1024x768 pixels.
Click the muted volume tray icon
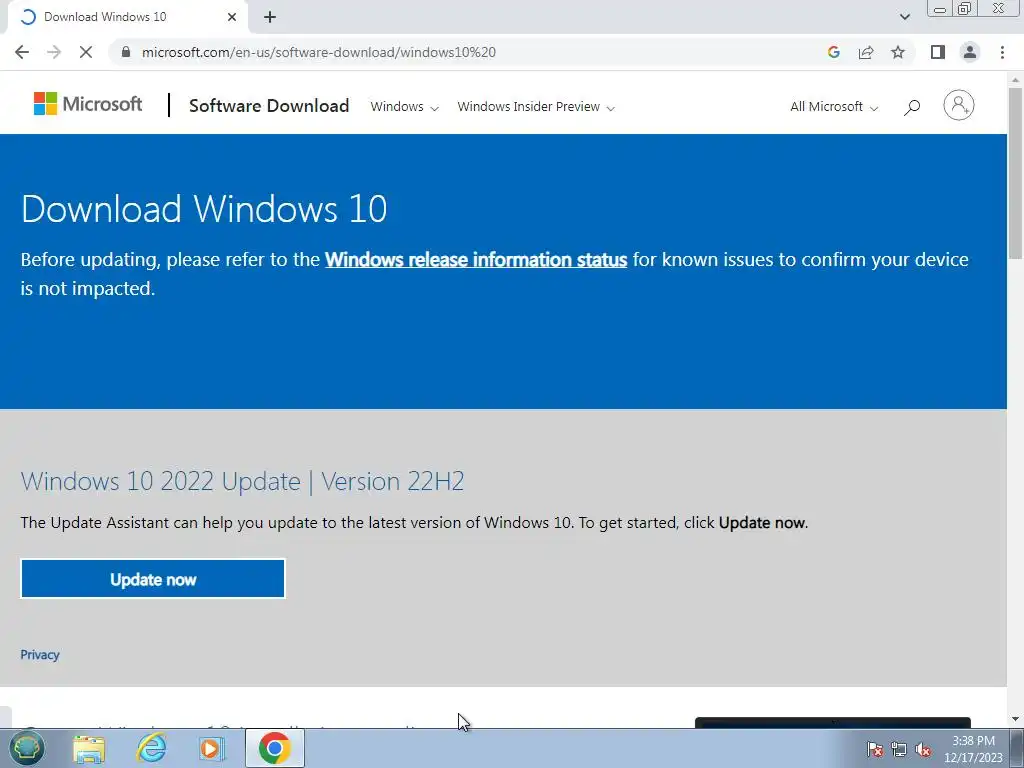coord(923,749)
